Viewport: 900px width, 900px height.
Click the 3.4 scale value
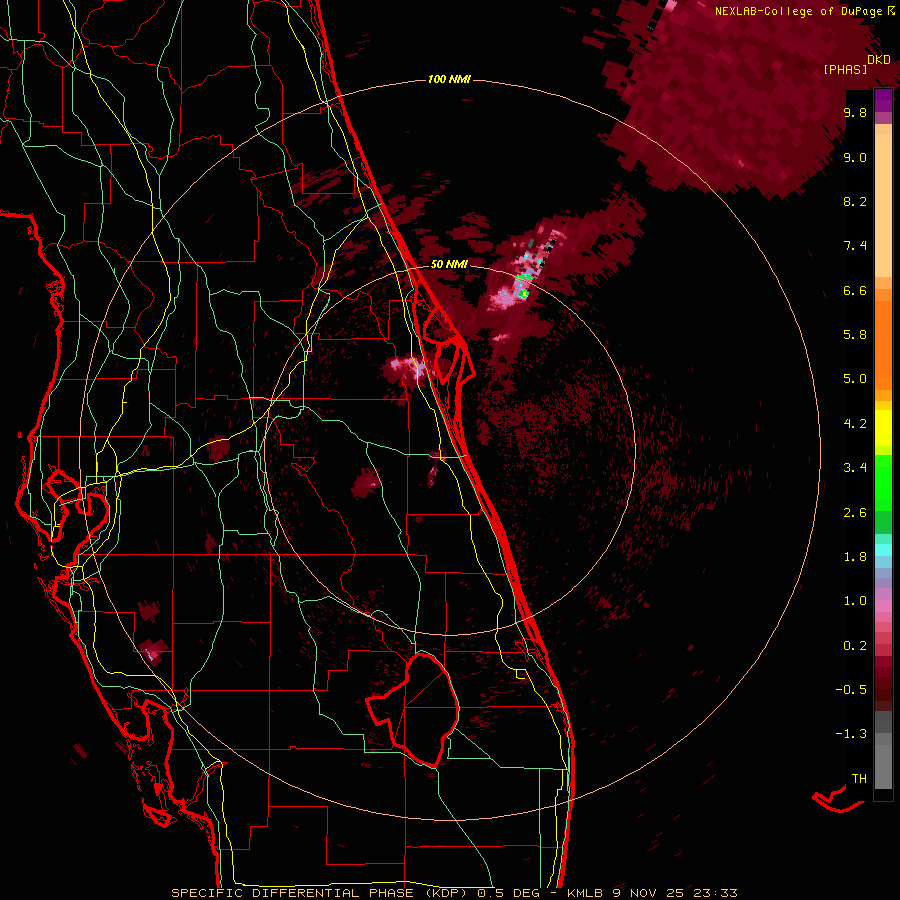click(x=855, y=468)
